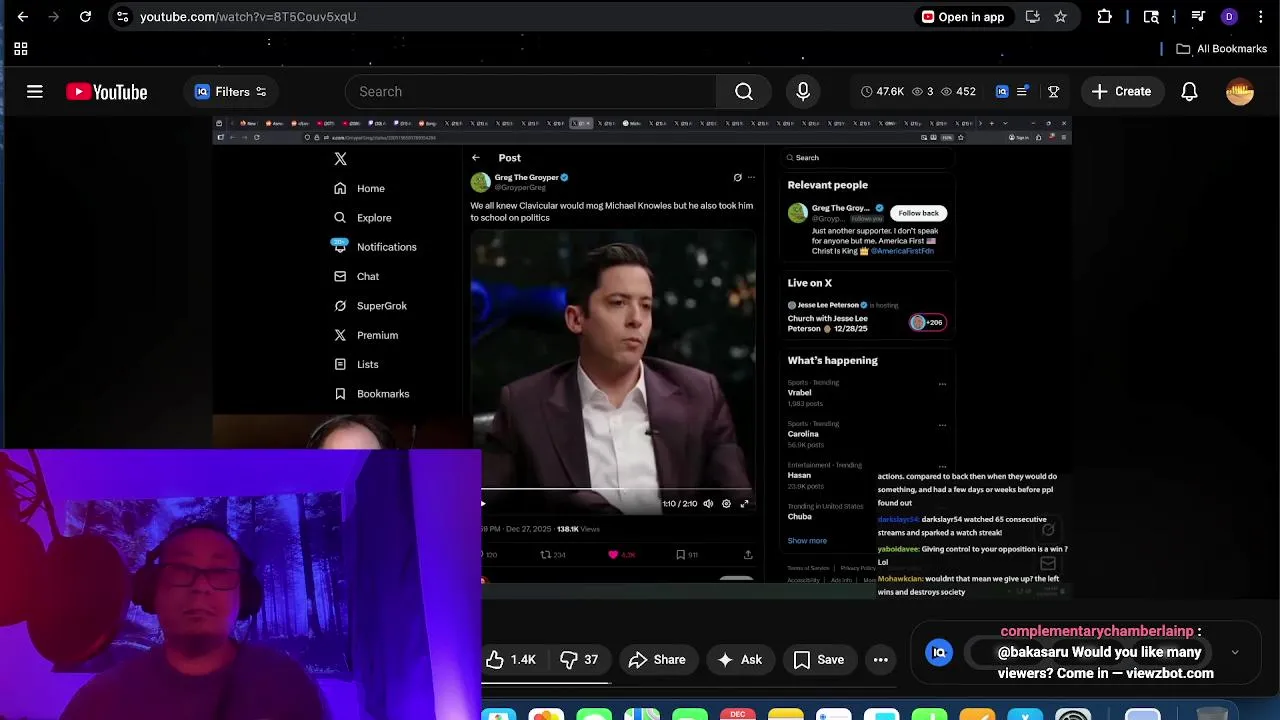
Task: Click the Open in app button
Action: click(x=963, y=17)
